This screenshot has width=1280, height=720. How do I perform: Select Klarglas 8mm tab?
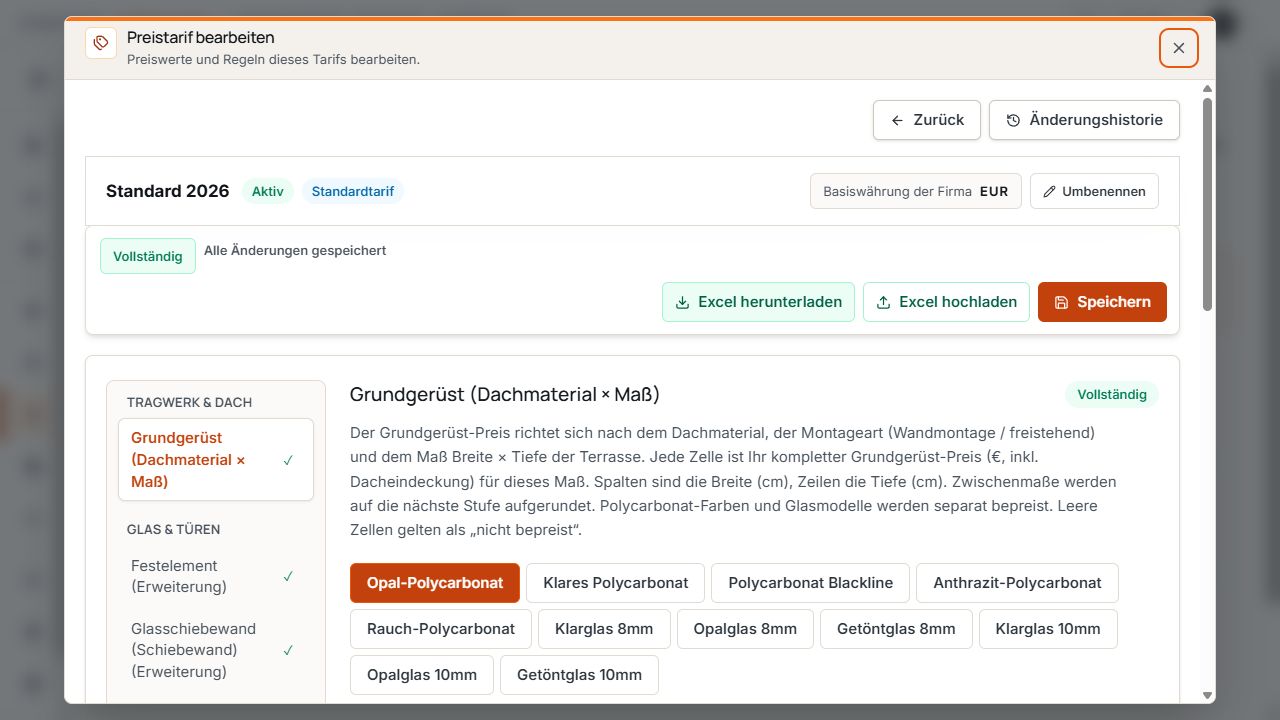(604, 629)
